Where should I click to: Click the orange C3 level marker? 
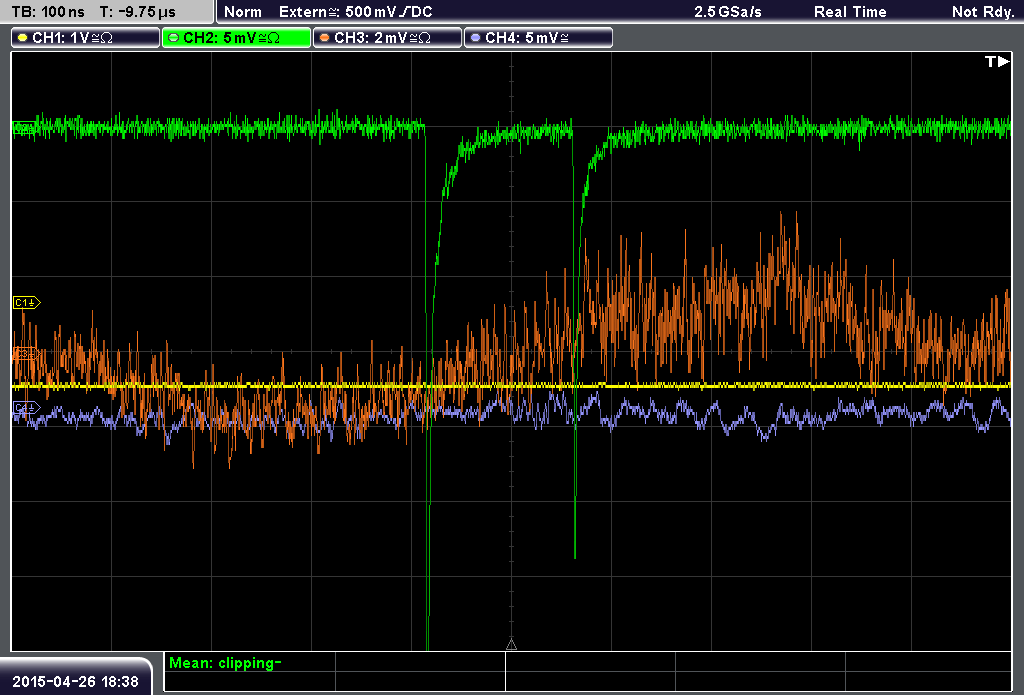tap(25, 353)
